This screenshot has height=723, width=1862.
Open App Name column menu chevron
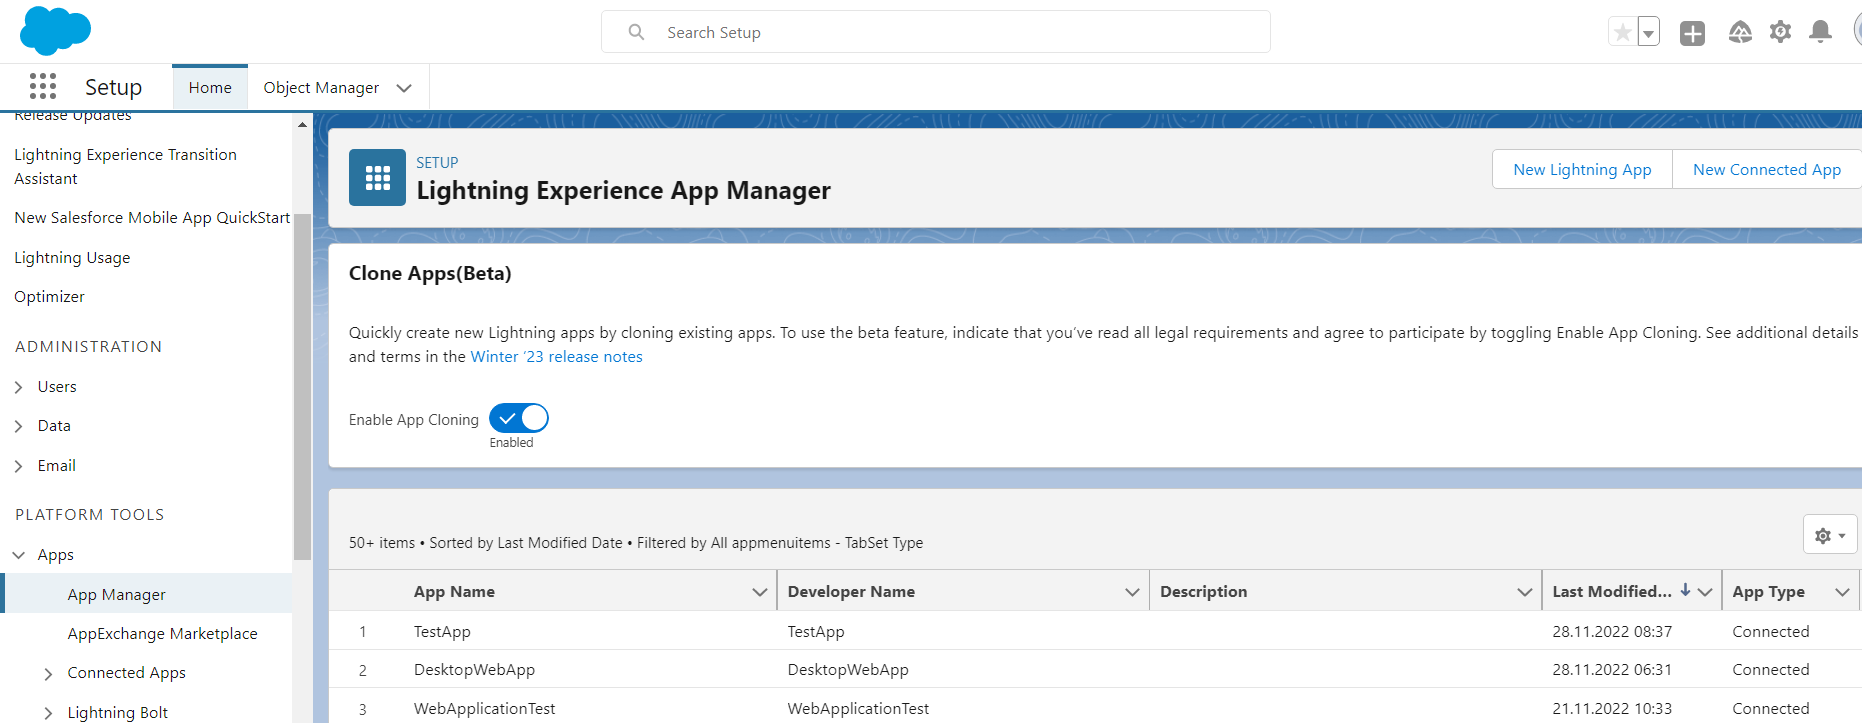coord(759,592)
